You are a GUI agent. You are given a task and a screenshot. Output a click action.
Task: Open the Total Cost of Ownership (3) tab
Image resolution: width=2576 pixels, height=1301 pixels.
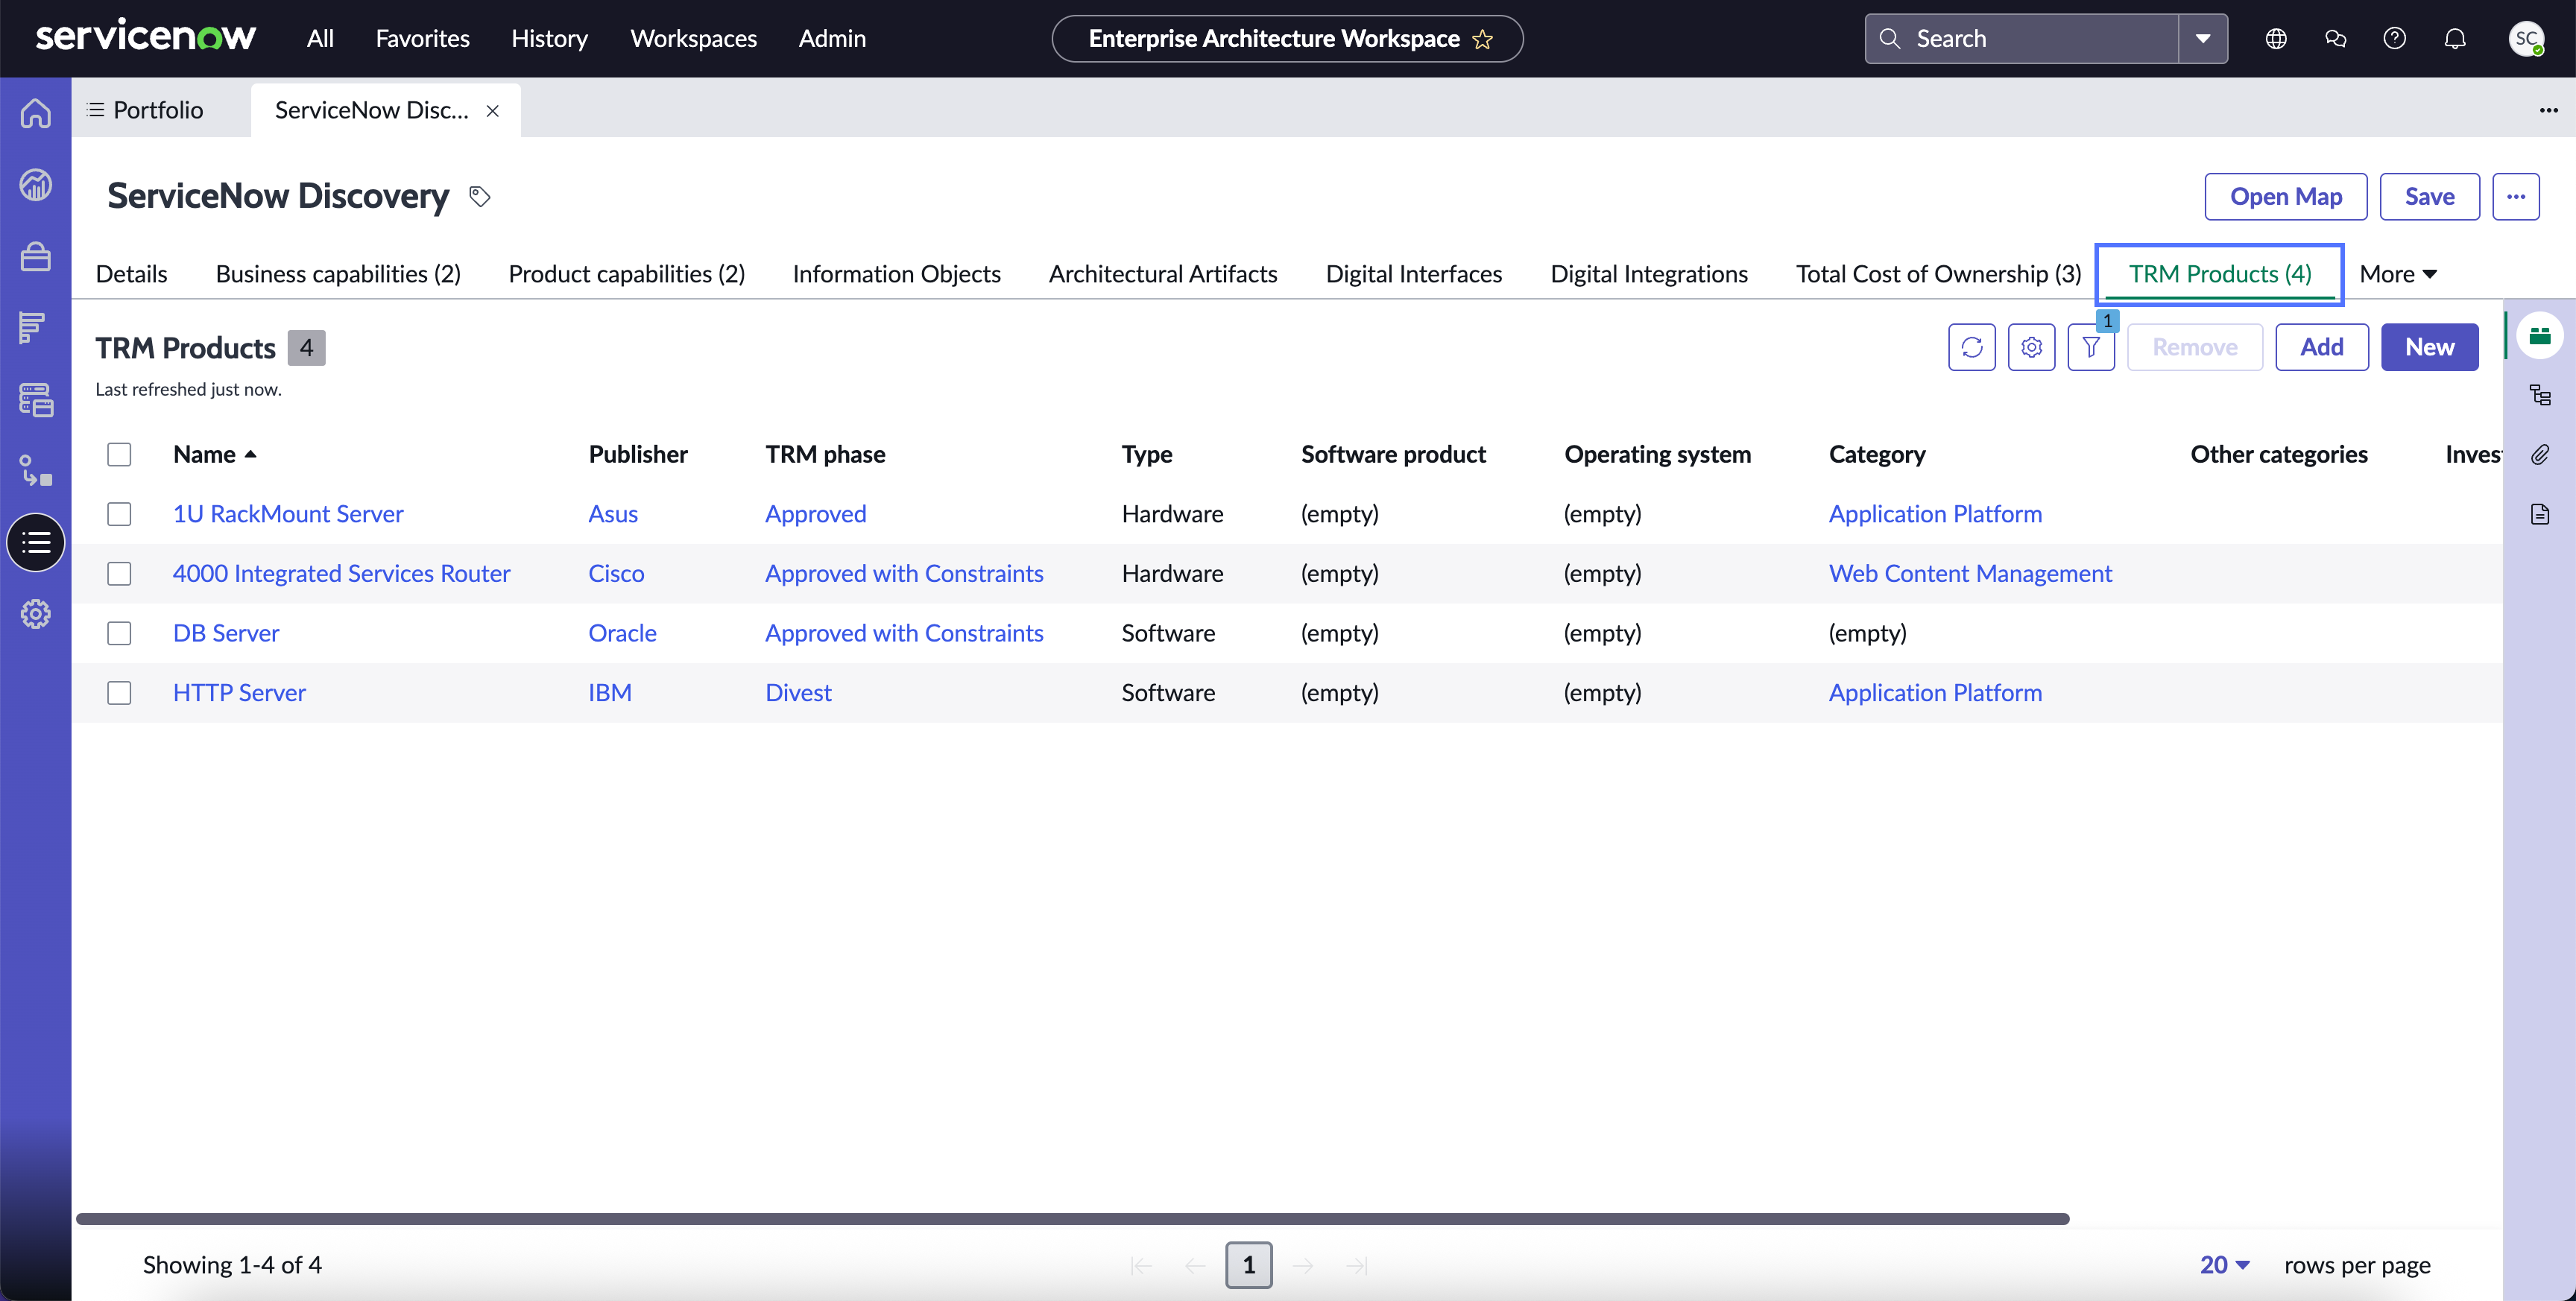pos(1938,274)
